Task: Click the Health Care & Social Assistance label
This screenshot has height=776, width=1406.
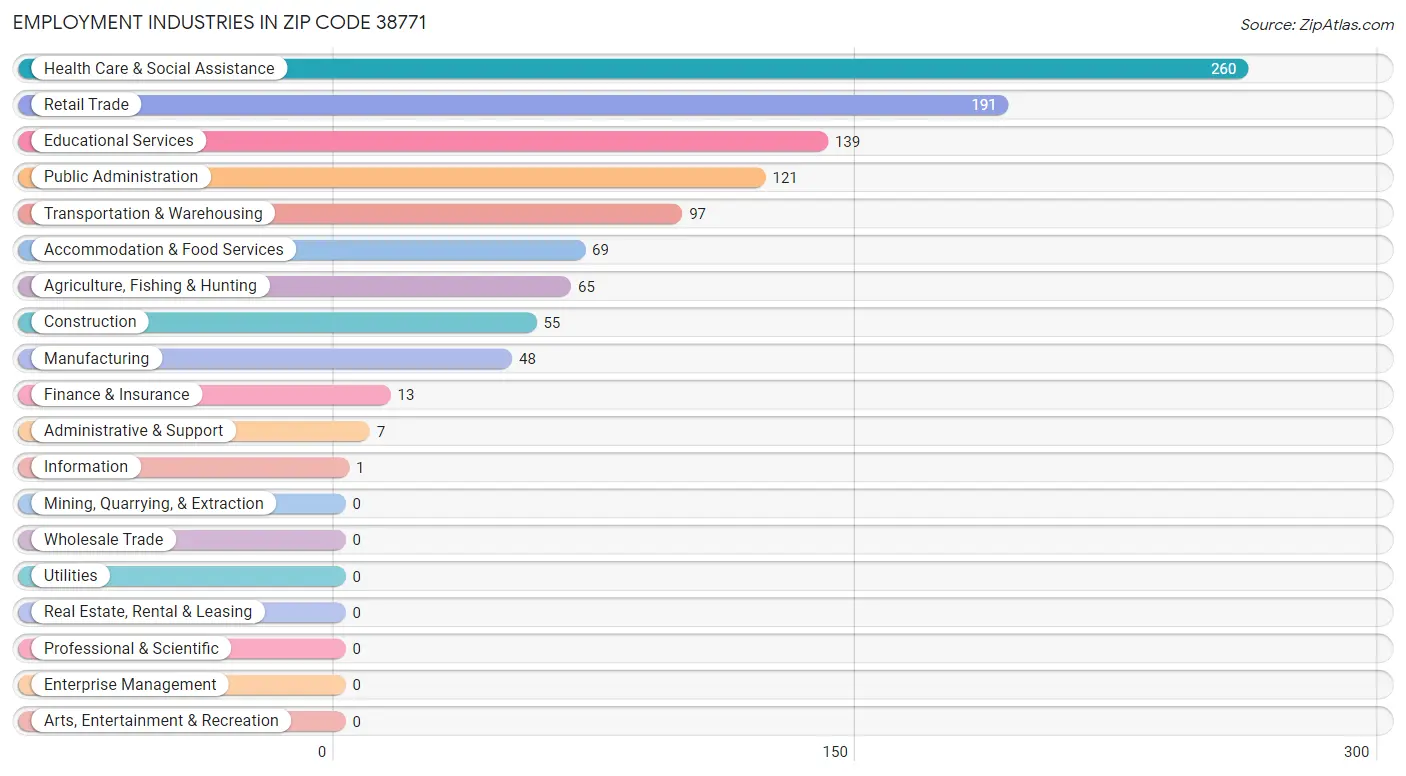Action: click(159, 68)
